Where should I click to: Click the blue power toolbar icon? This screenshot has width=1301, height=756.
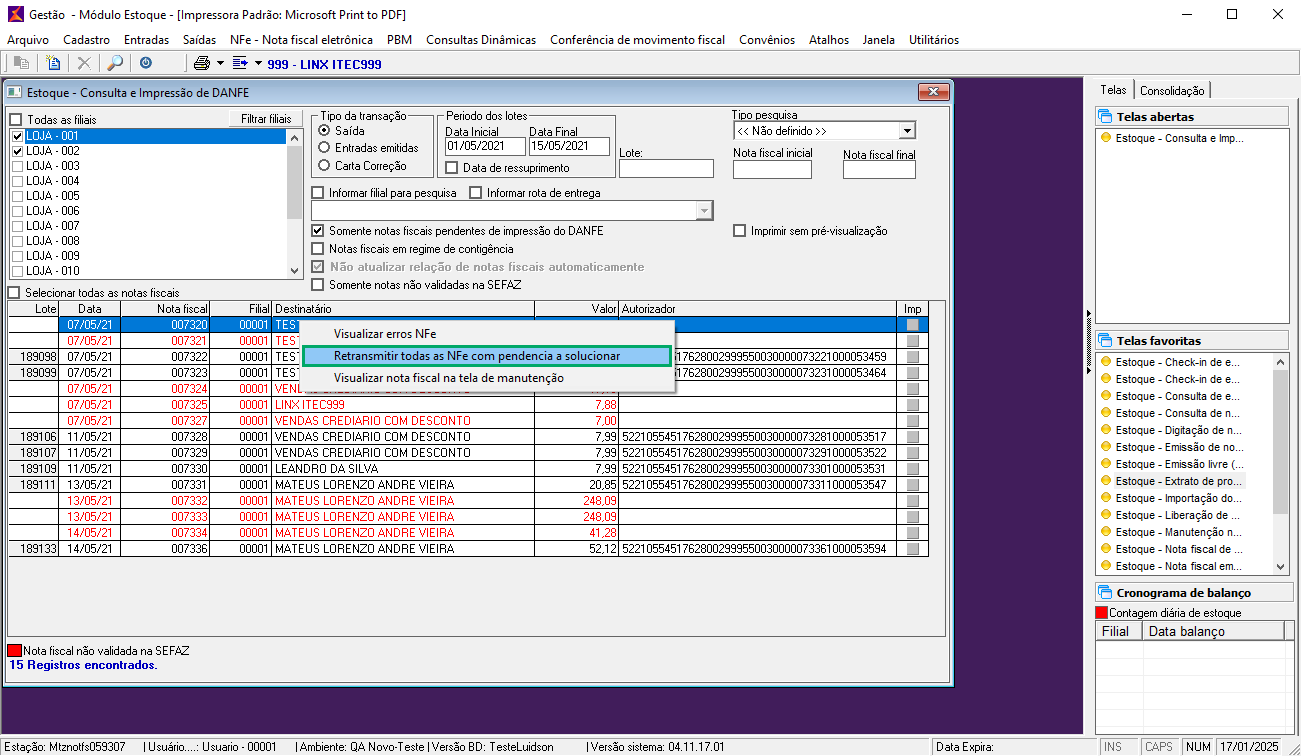[x=146, y=63]
